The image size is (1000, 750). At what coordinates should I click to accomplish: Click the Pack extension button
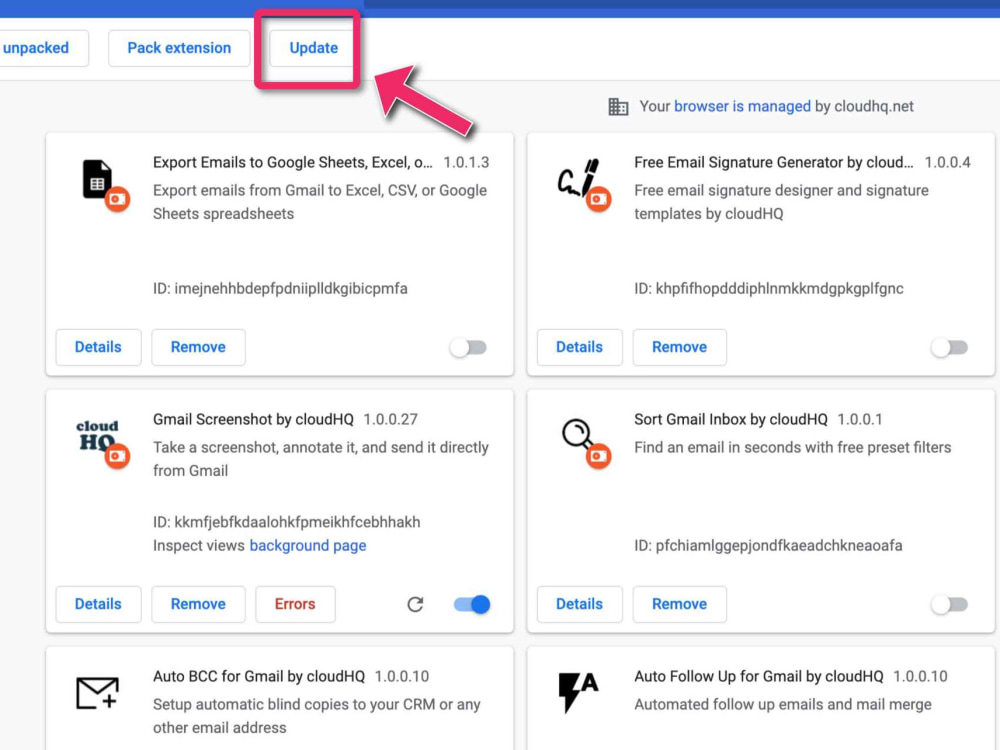pyautogui.click(x=179, y=48)
